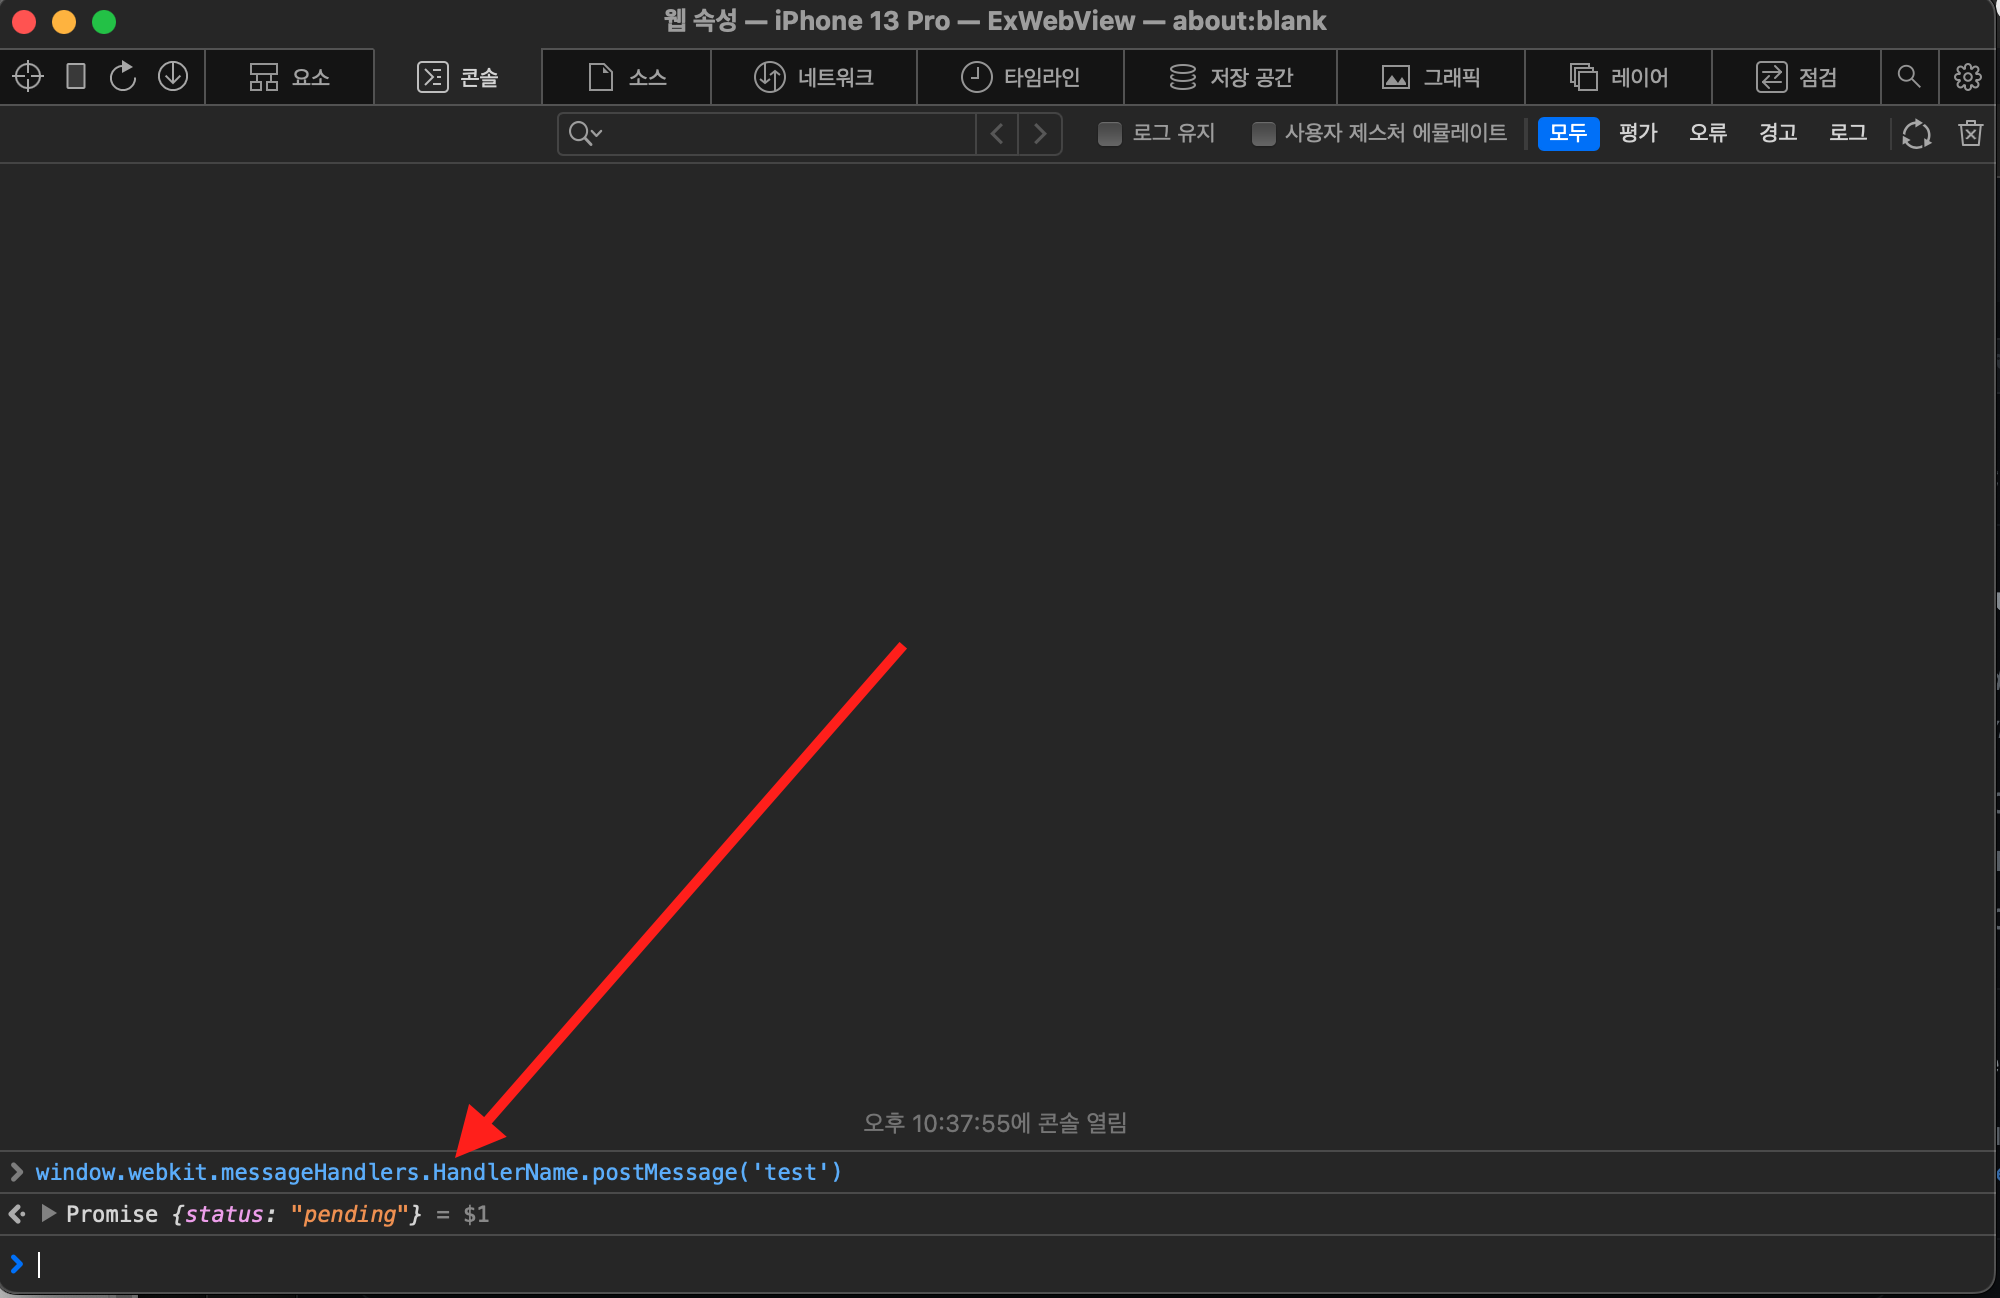Switch to the 네트워크 tab
Viewport: 2000px width, 1298px height.
pyautogui.click(x=813, y=77)
